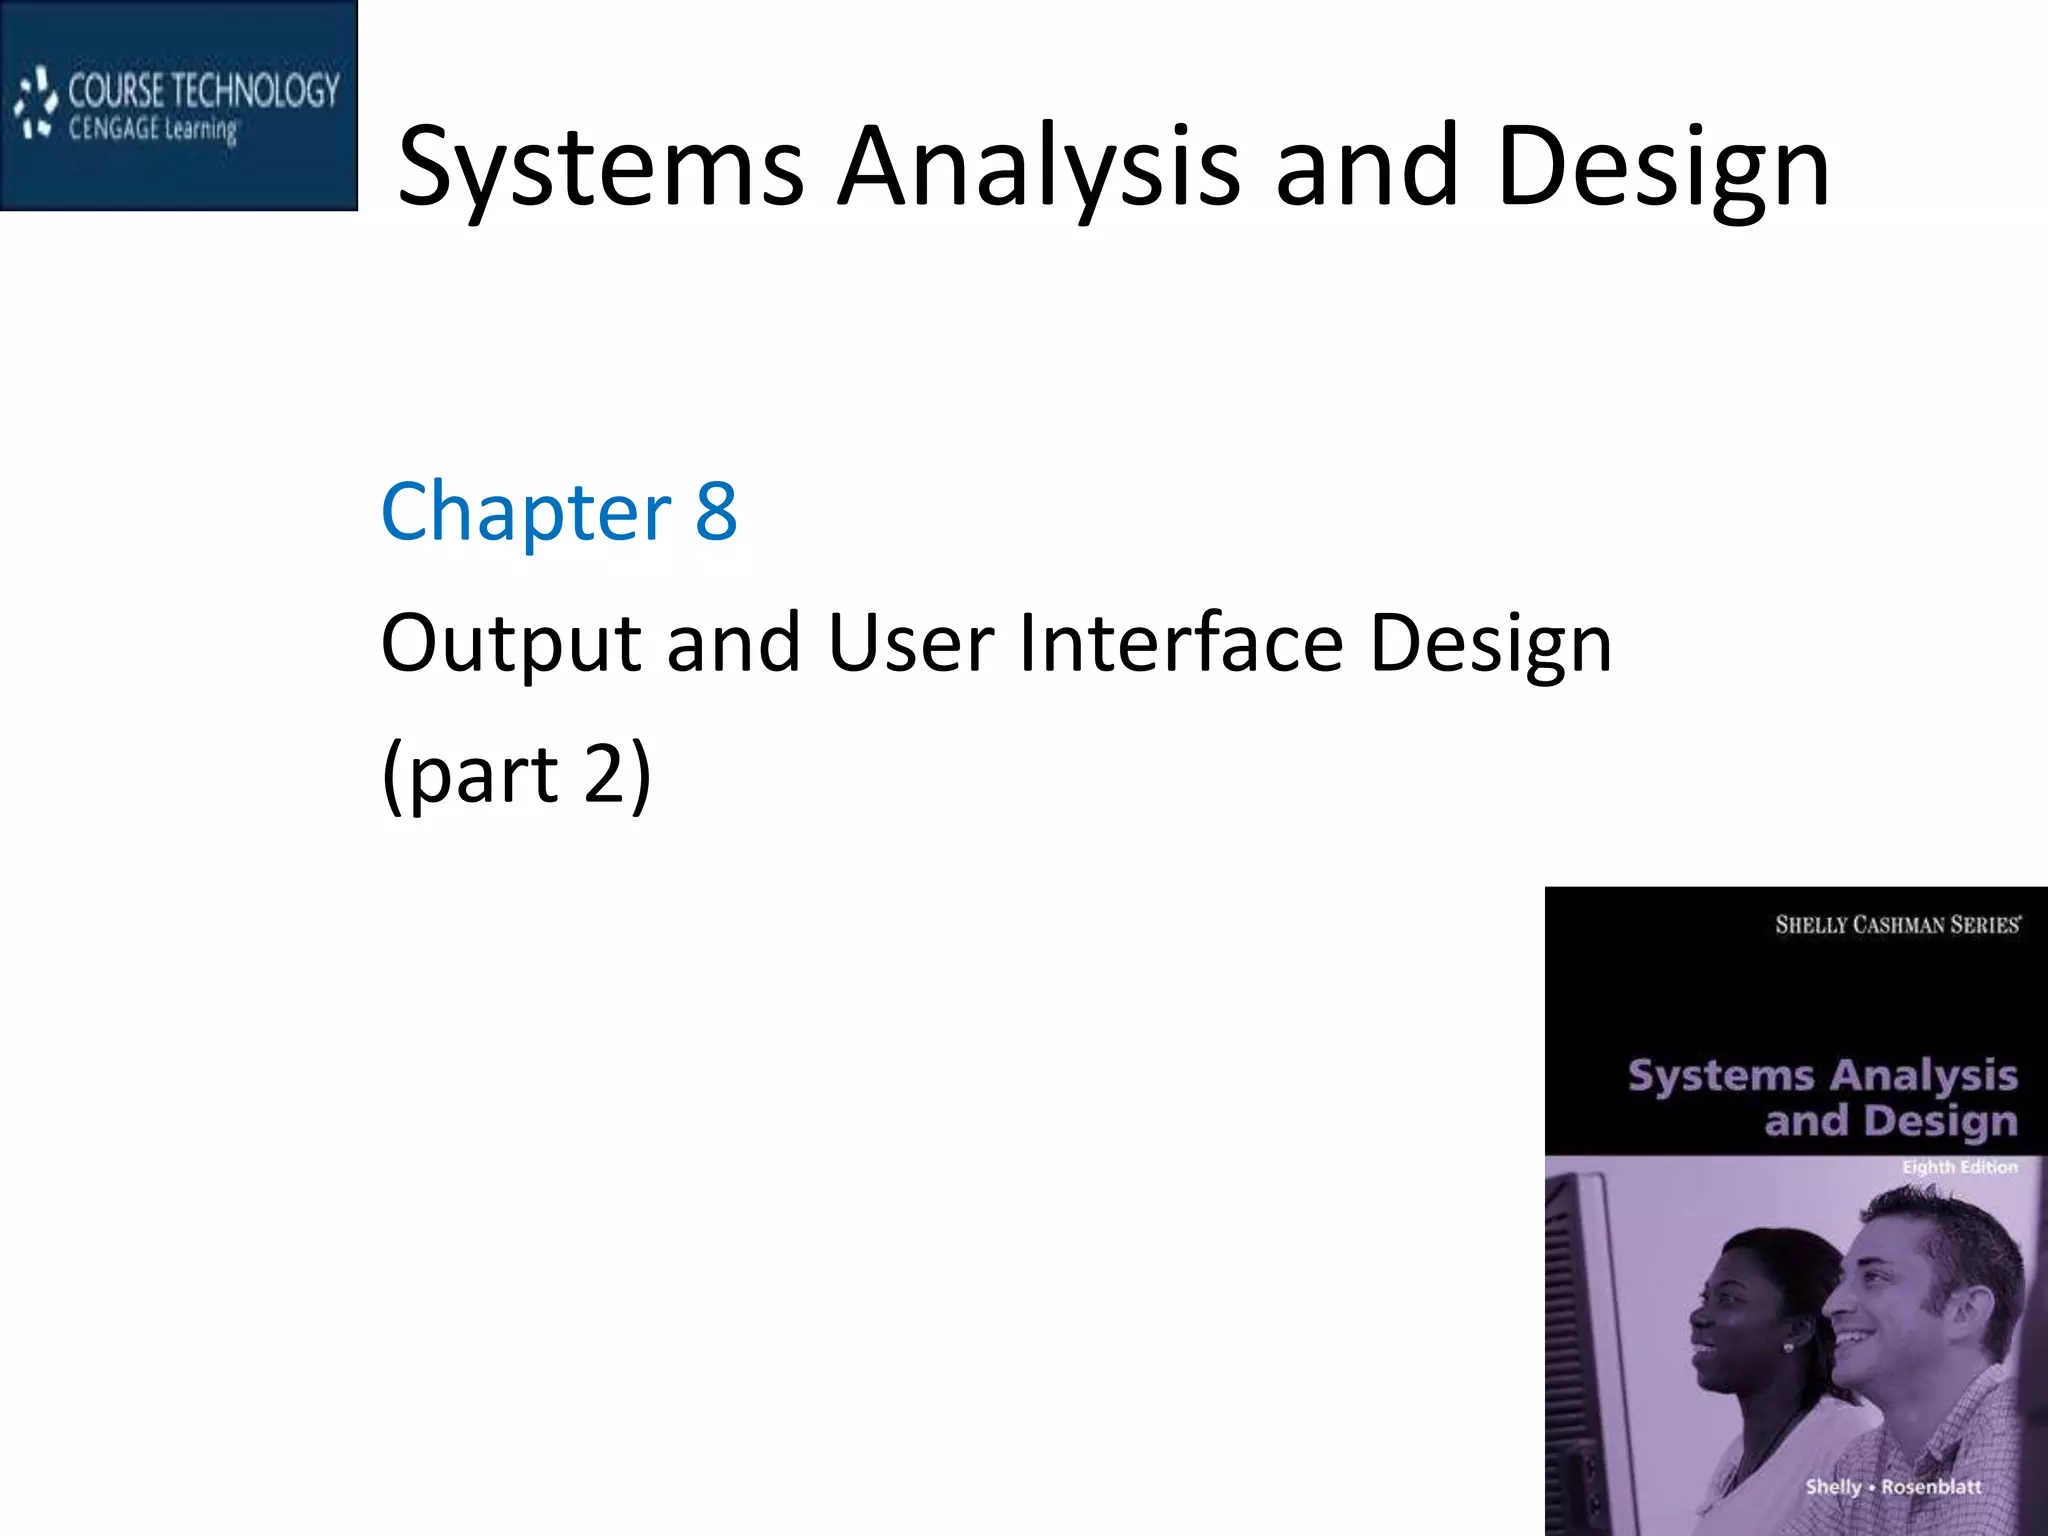Click the COURSE TECHNOLOGY wordmark
The height and width of the screenshot is (1536, 2048).
point(204,91)
